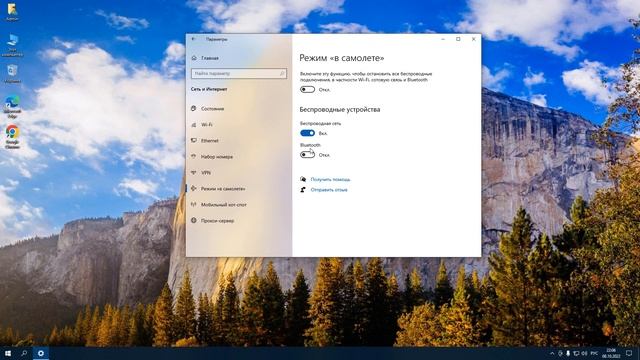Minimize the Параметры window
Screen dimensions: 640x360
(443, 39)
